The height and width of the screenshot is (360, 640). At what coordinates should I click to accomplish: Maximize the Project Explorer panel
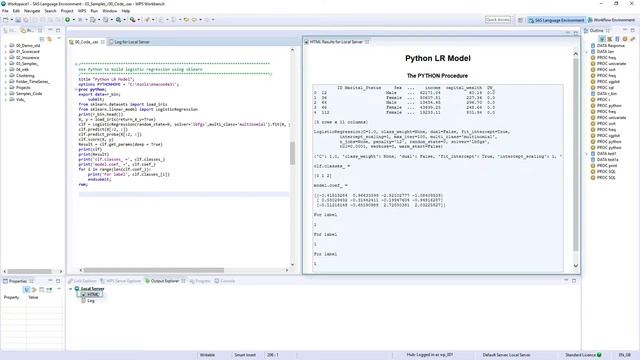click(x=58, y=30)
